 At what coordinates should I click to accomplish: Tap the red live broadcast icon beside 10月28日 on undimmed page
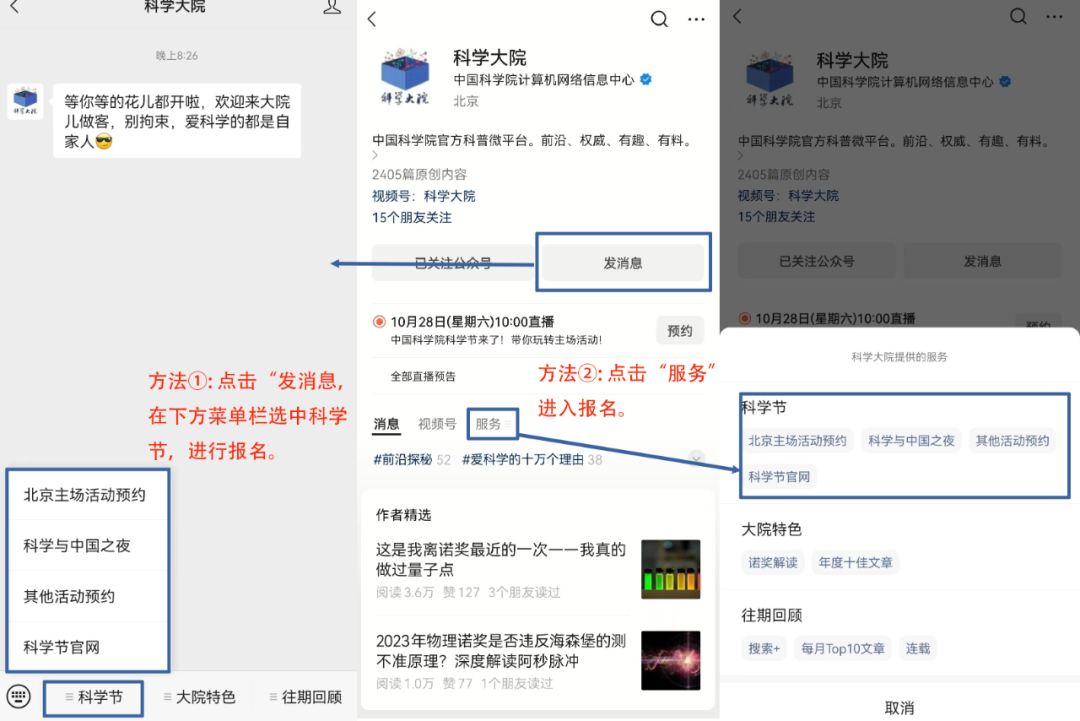(x=379, y=322)
